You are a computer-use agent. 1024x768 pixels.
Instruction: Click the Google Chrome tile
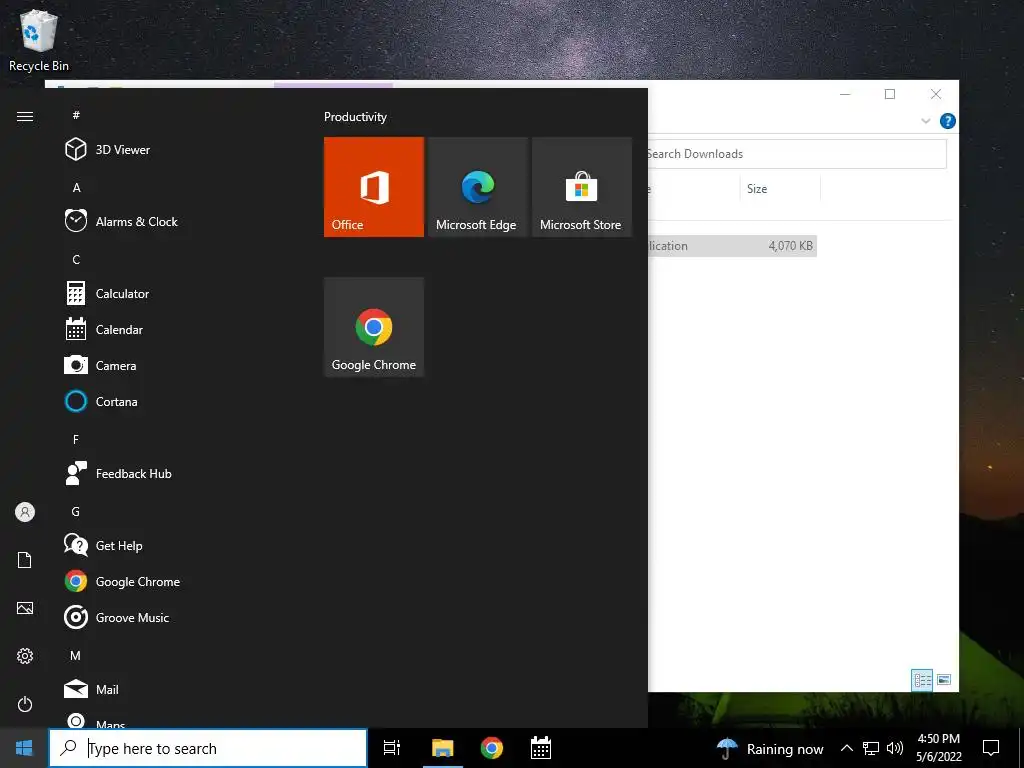point(374,327)
